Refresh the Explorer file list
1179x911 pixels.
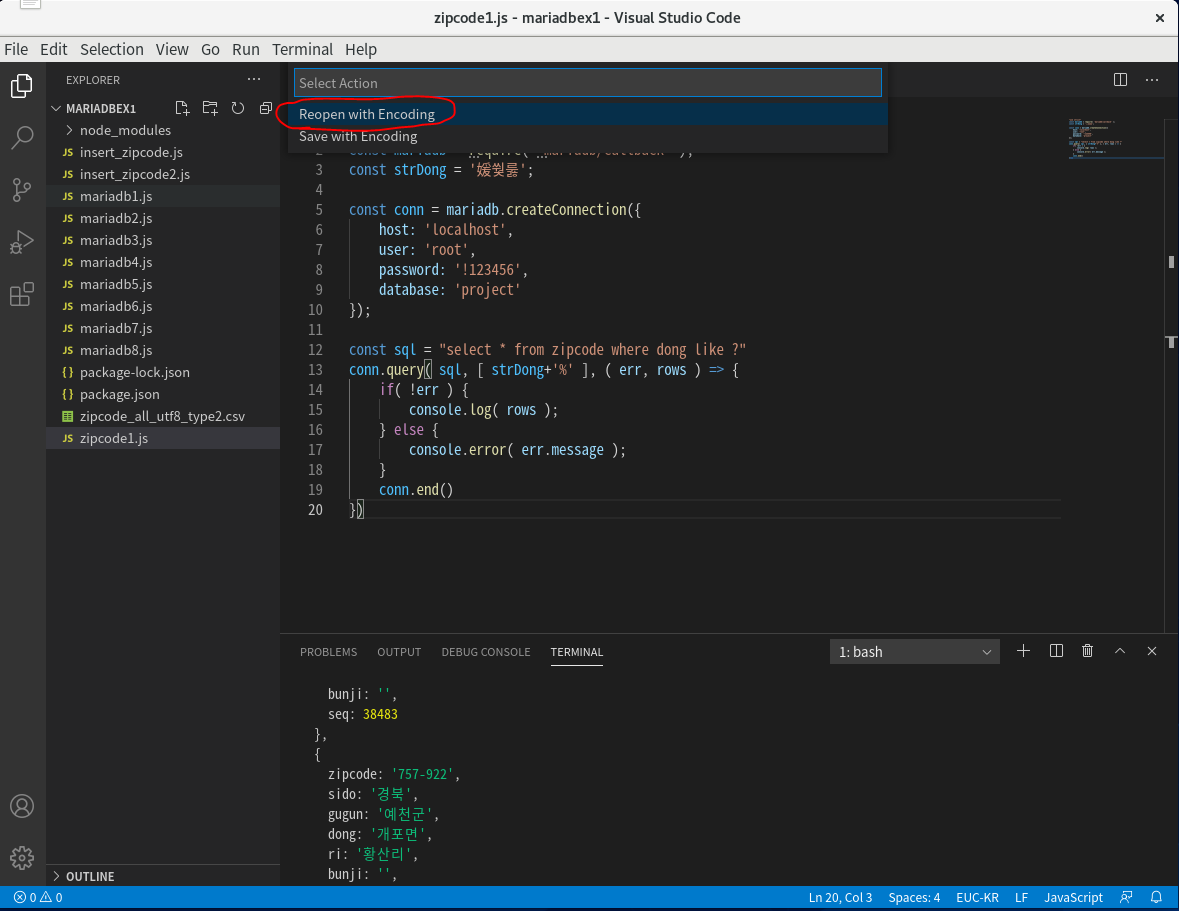pos(238,108)
